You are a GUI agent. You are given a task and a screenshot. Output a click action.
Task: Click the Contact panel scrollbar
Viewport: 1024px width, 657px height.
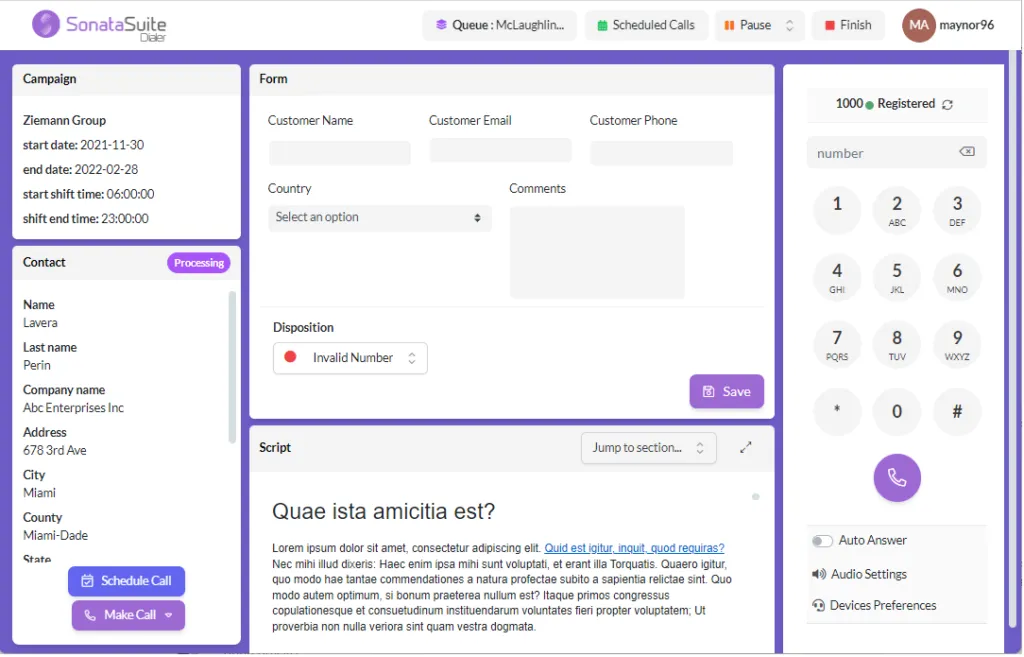click(232, 368)
